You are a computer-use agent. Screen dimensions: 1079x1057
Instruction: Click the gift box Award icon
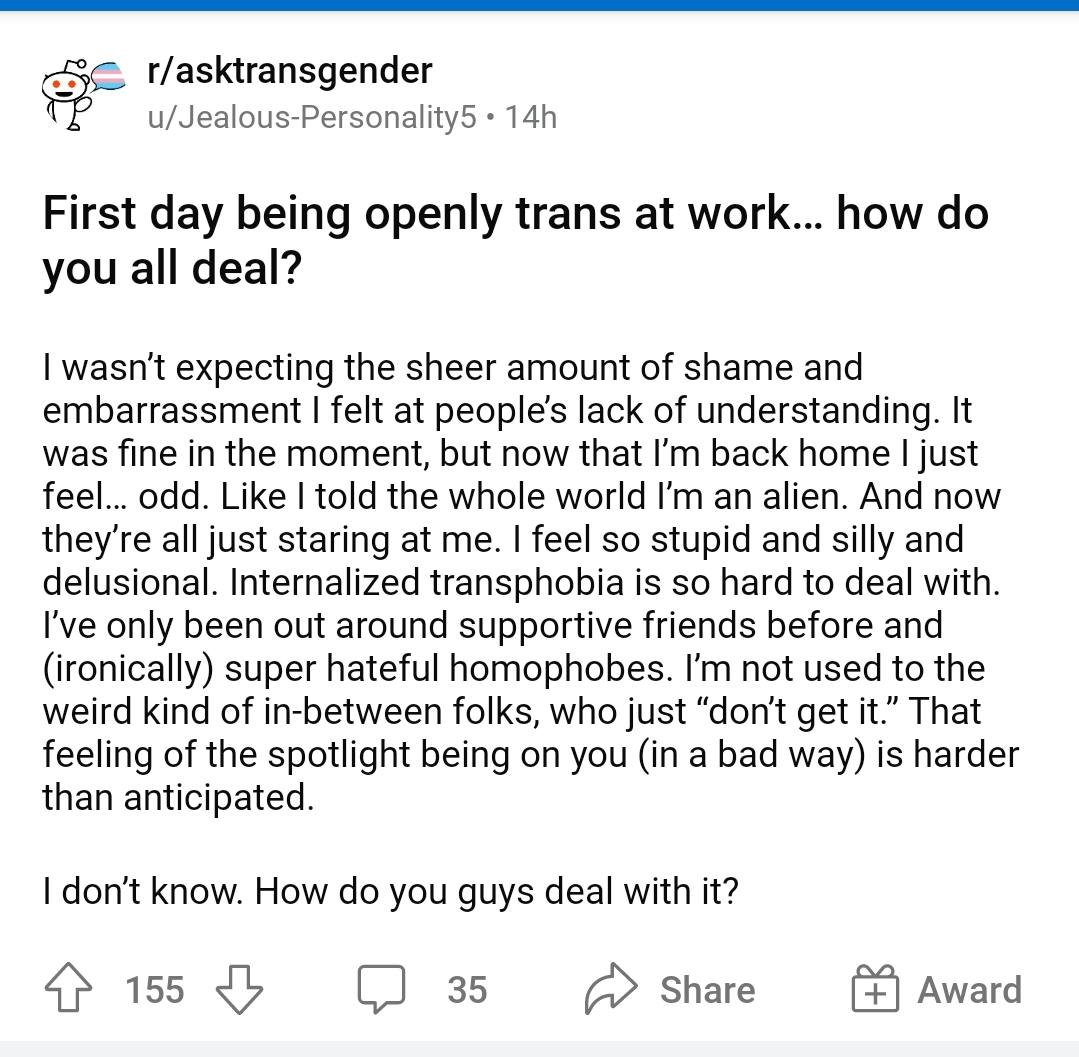click(x=875, y=988)
